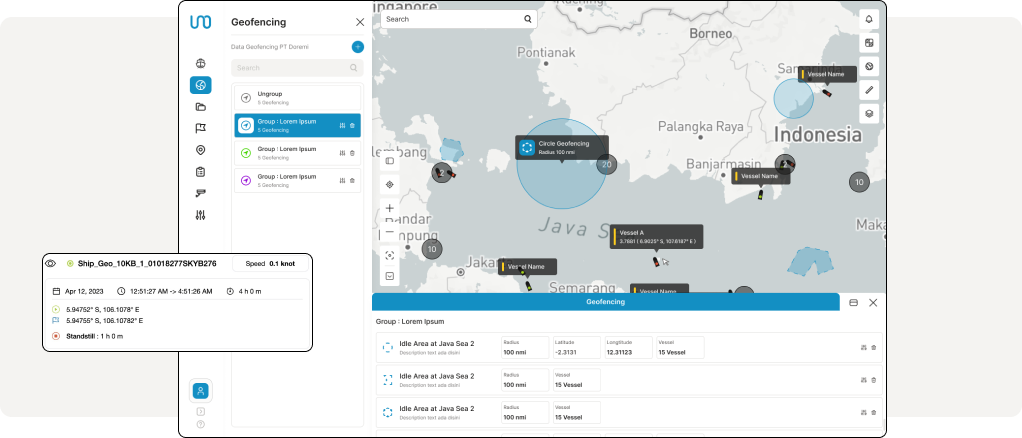Close the Geofencing side panel
The height and width of the screenshot is (438, 1022).
pyautogui.click(x=360, y=22)
